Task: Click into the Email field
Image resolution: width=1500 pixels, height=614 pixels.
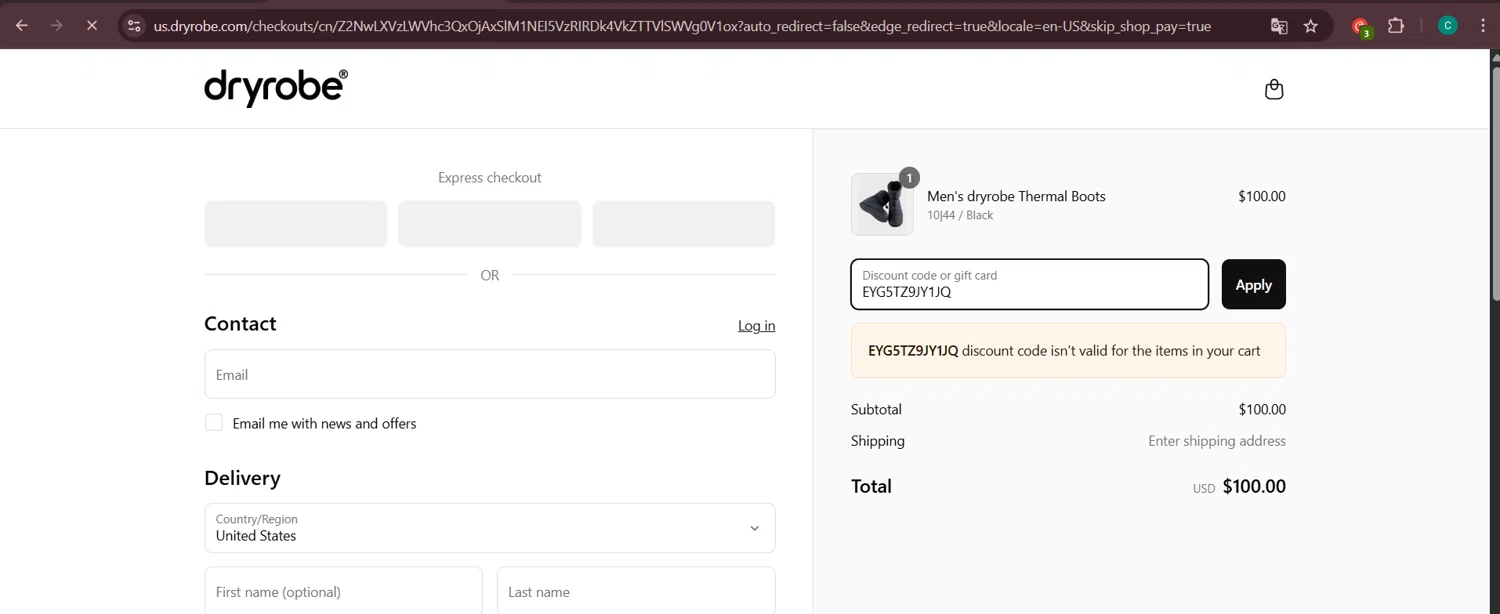Action: pyautogui.click(x=490, y=374)
